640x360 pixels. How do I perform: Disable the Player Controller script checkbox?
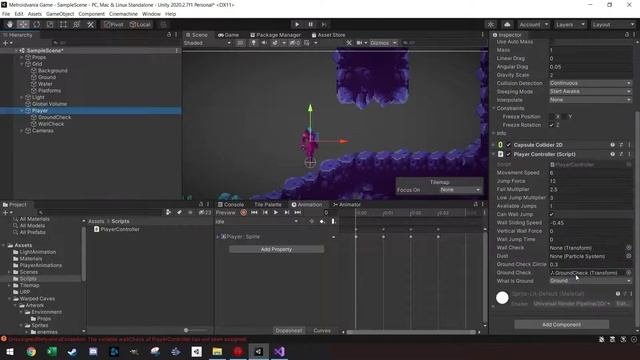[509, 154]
